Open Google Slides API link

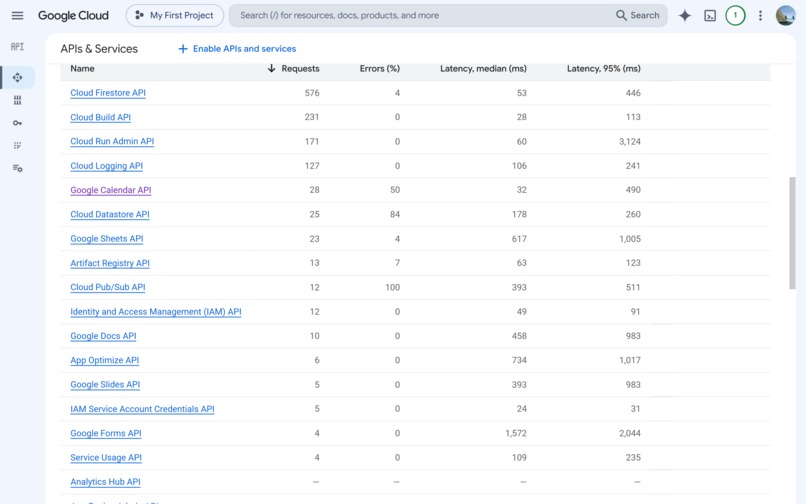(x=105, y=384)
